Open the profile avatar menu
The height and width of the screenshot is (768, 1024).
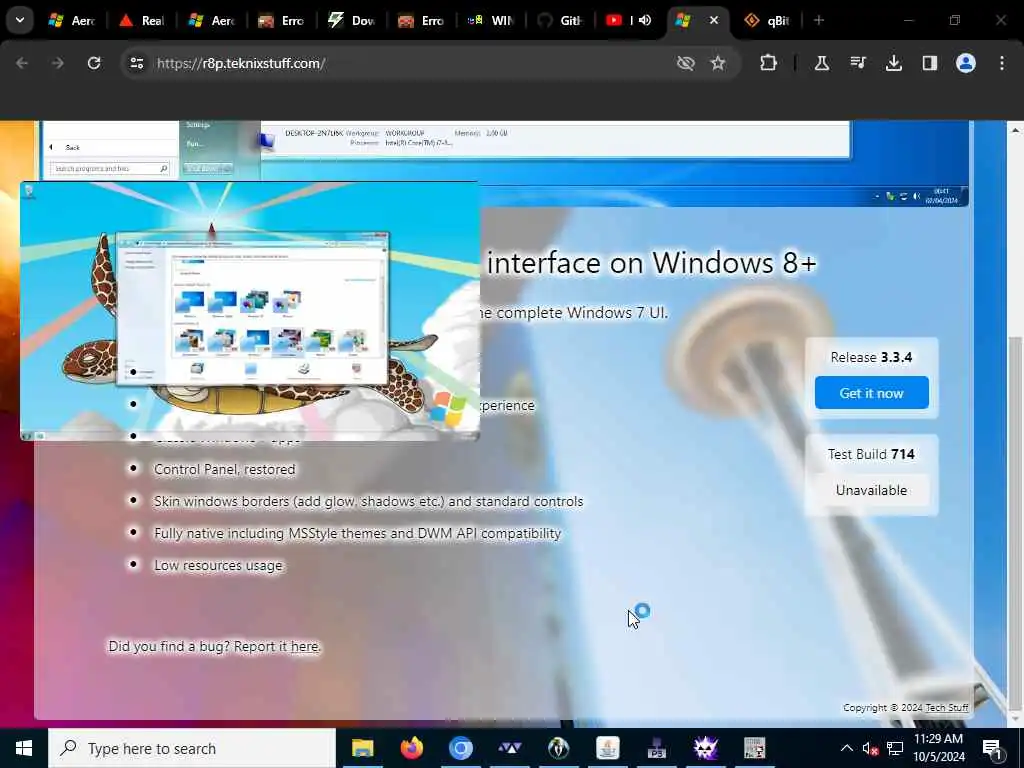tap(966, 63)
